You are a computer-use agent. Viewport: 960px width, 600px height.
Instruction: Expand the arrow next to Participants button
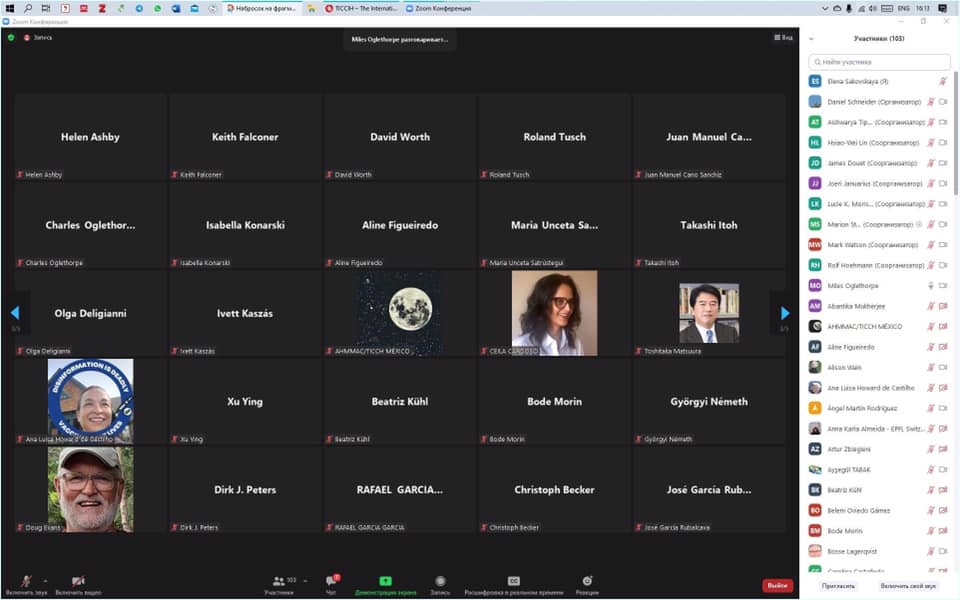[x=306, y=580]
